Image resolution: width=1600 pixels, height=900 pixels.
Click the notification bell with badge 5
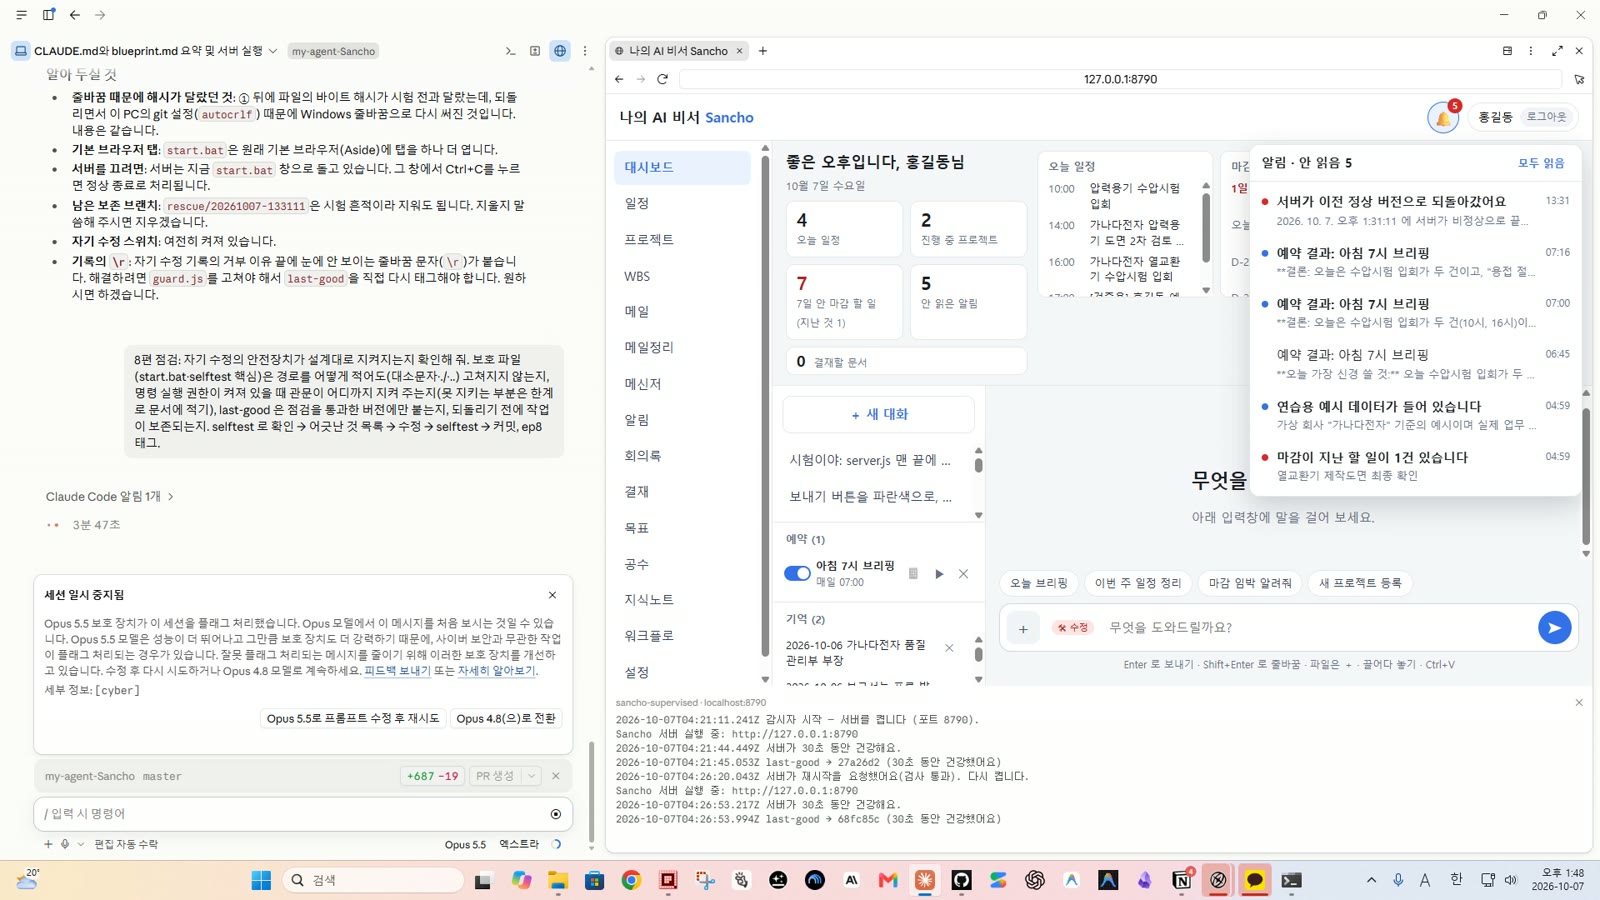pos(1443,117)
